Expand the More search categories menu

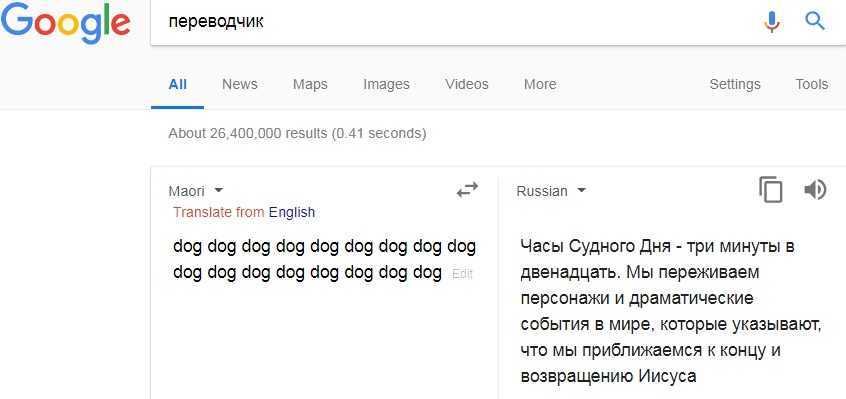tap(540, 84)
